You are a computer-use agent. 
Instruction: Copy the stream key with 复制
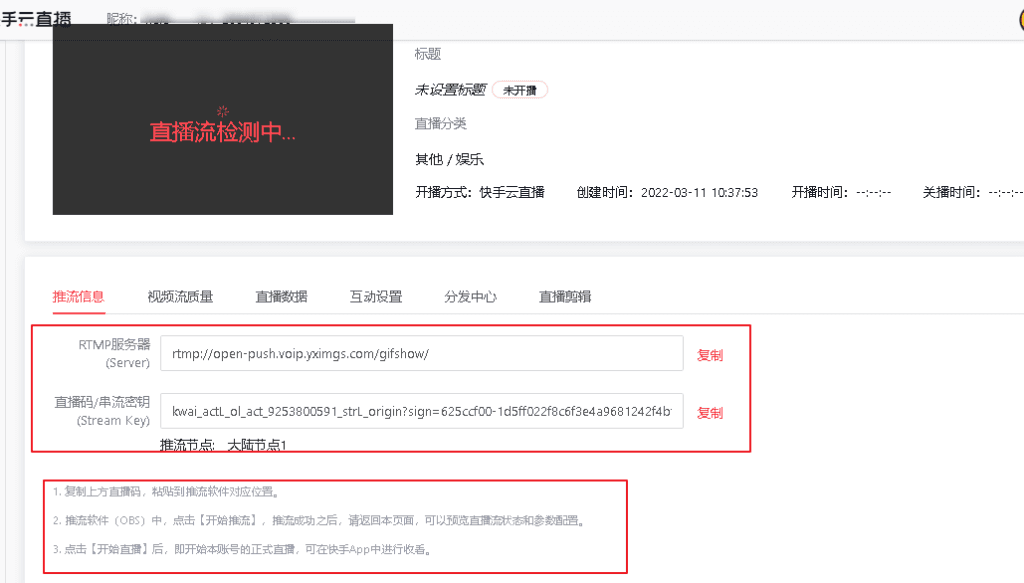710,412
